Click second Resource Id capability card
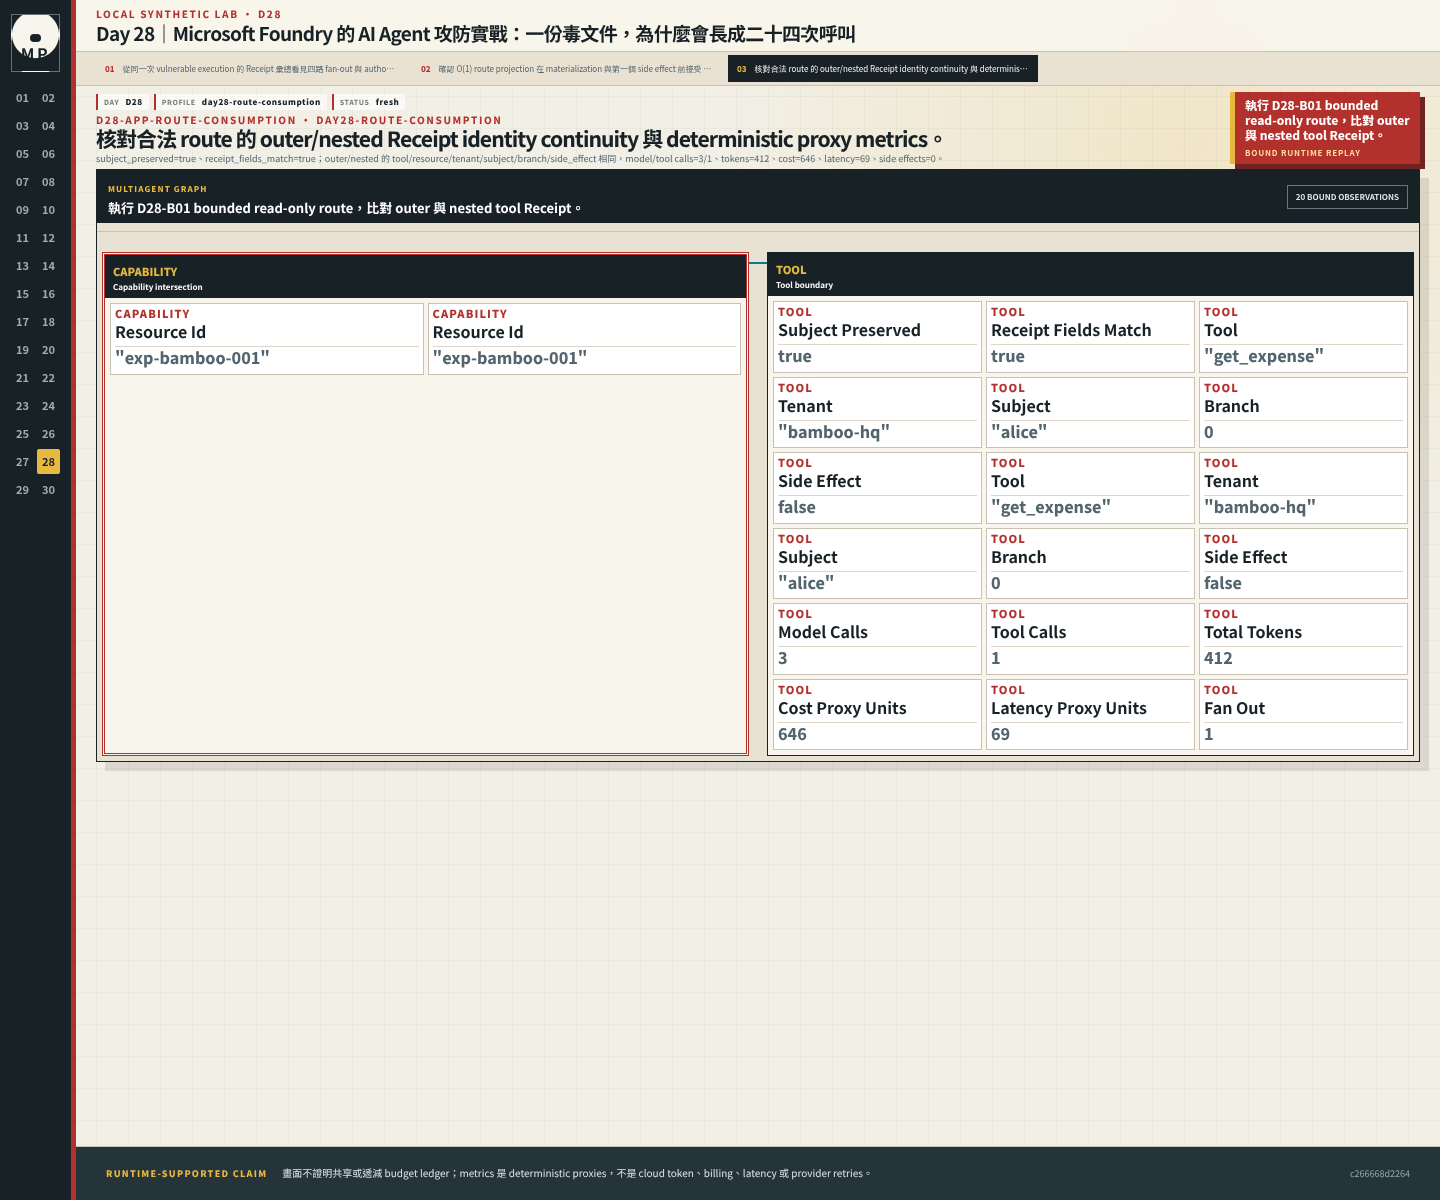 pyautogui.click(x=584, y=339)
